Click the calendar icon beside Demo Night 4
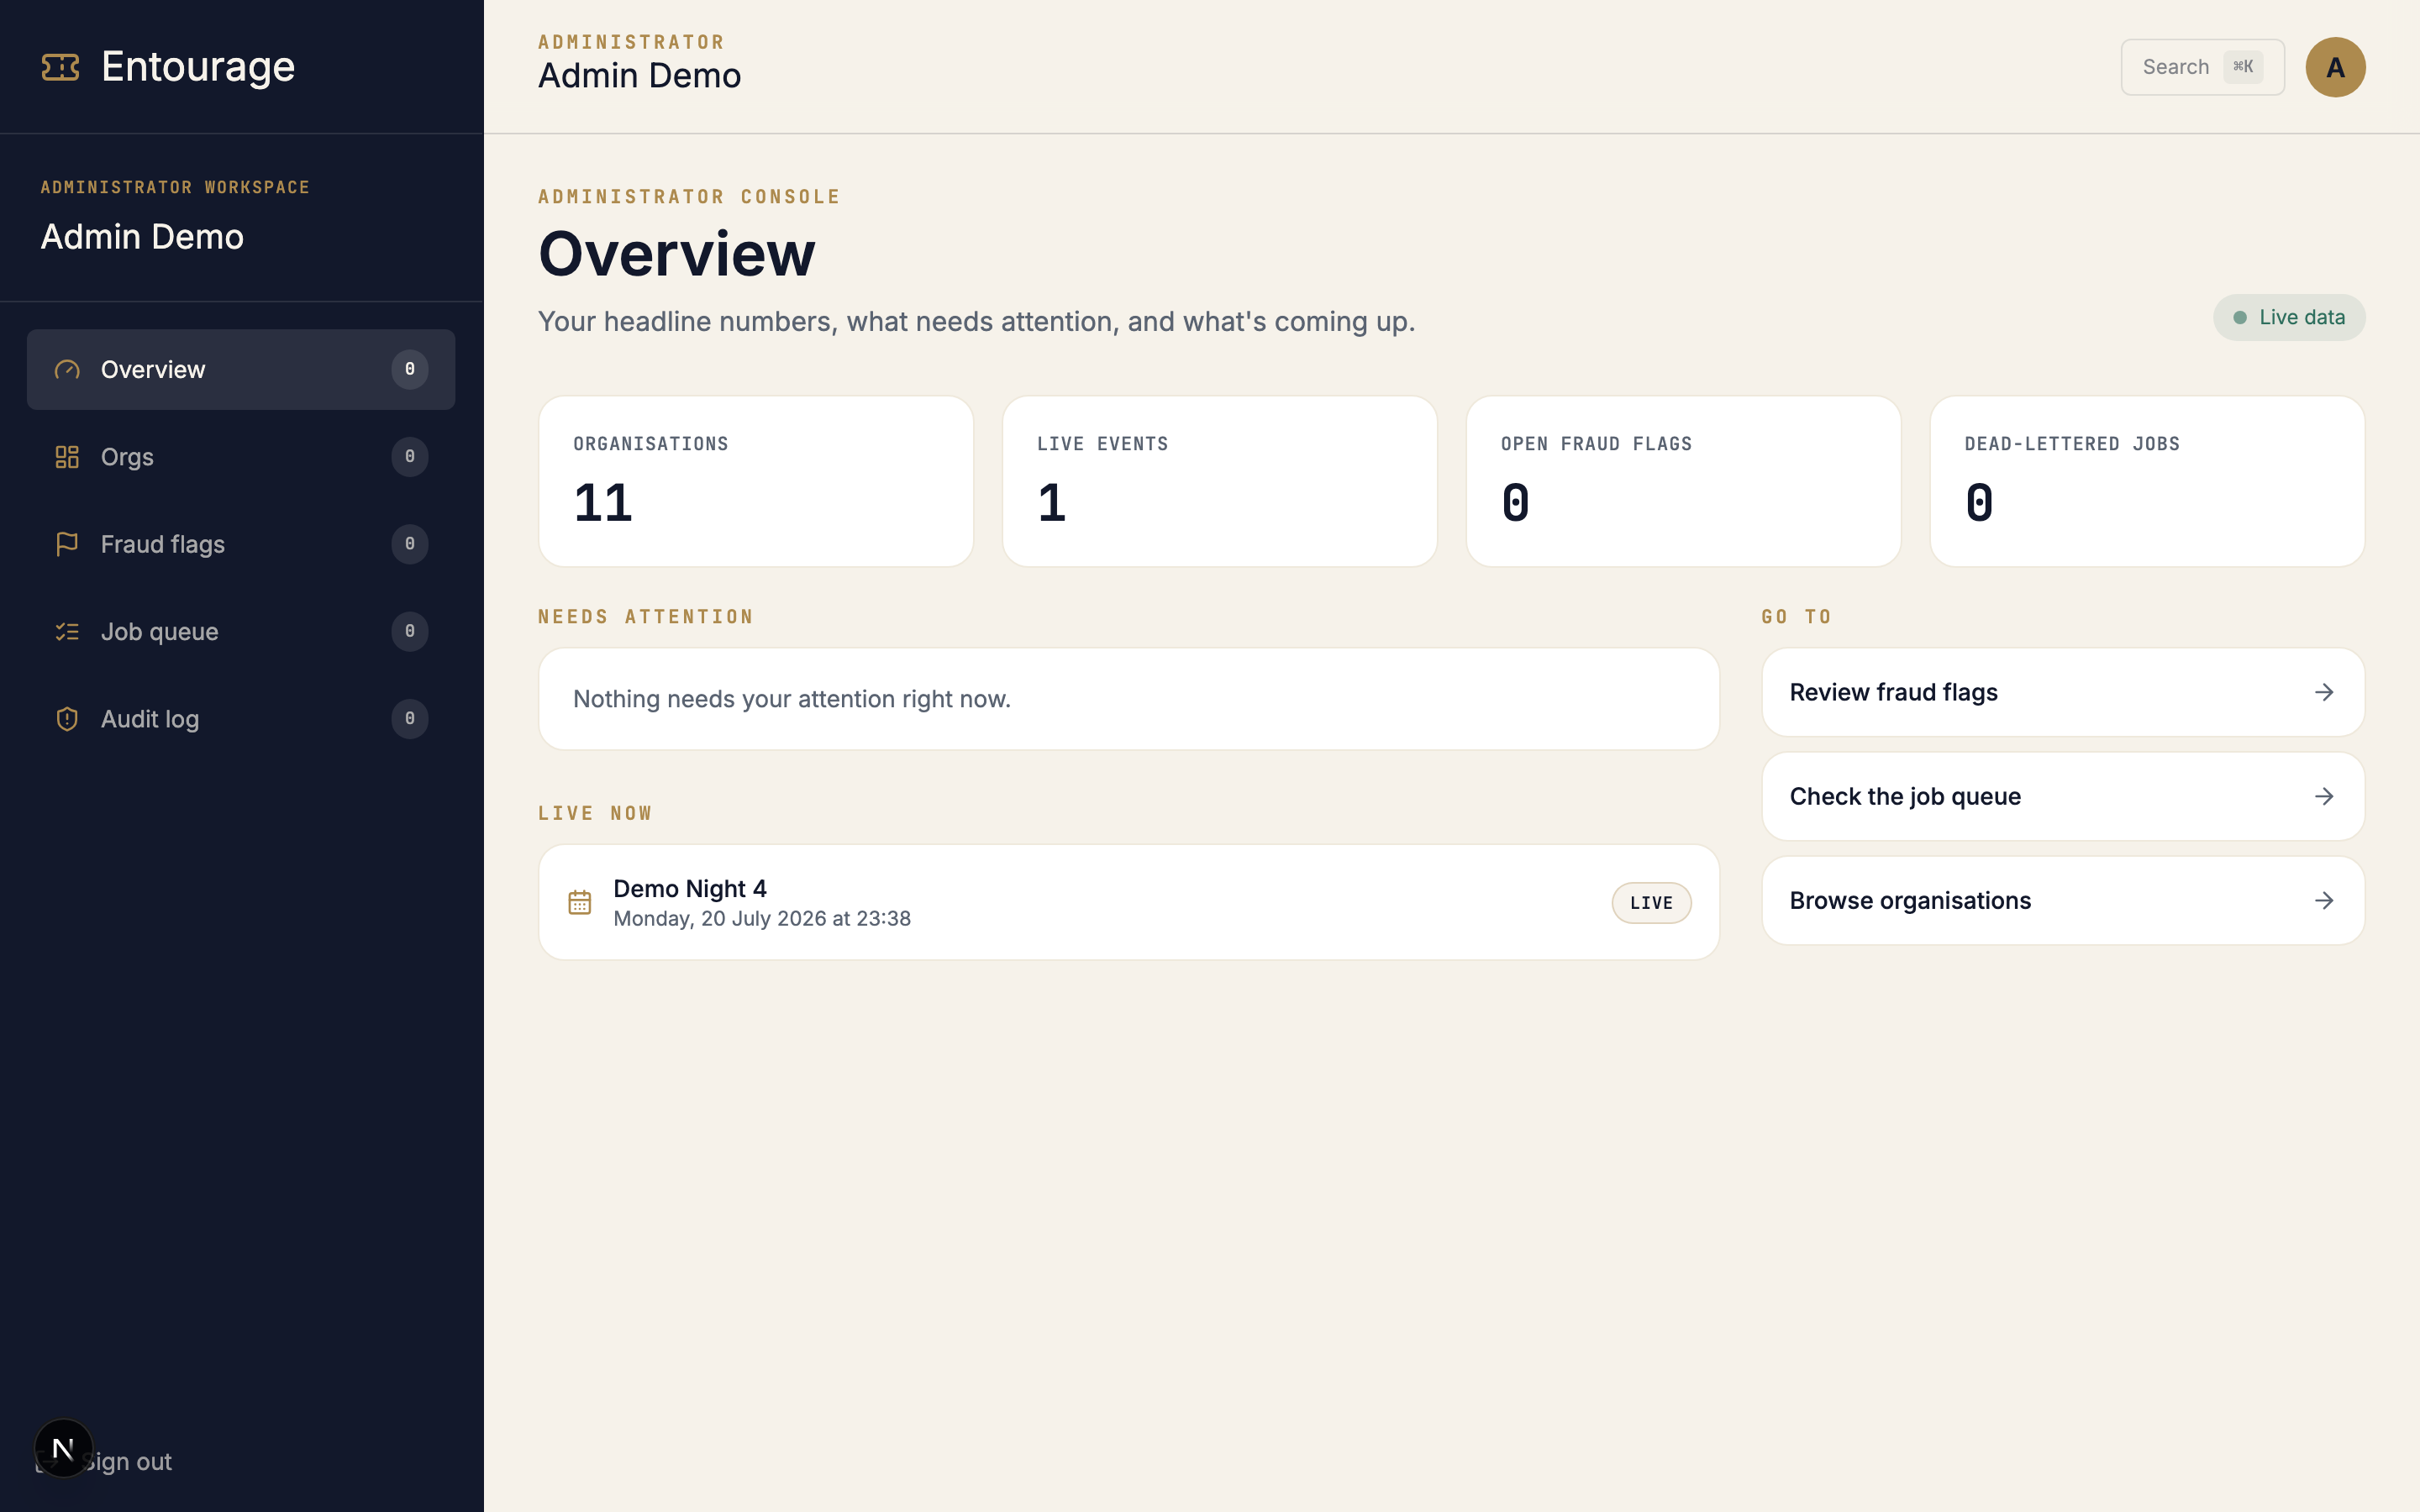The width and height of the screenshot is (2420, 1512). pos(580,902)
